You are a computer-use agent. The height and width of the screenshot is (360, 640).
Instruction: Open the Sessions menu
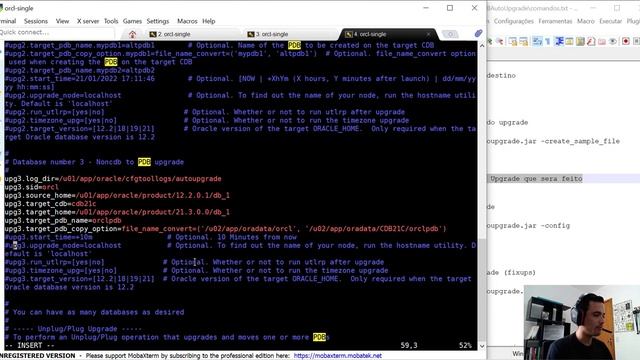click(36, 21)
